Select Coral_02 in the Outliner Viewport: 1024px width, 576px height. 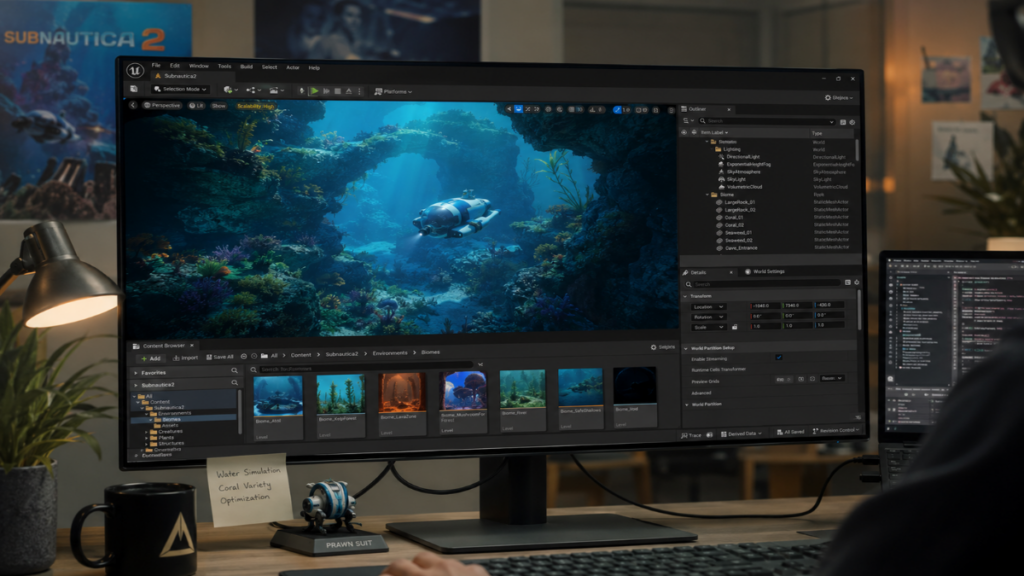pyautogui.click(x=734, y=225)
